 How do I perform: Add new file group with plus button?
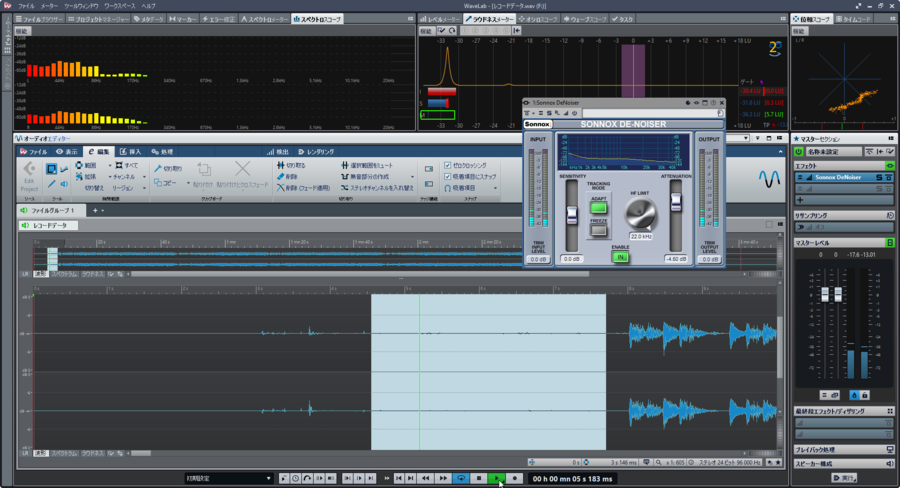[95, 211]
